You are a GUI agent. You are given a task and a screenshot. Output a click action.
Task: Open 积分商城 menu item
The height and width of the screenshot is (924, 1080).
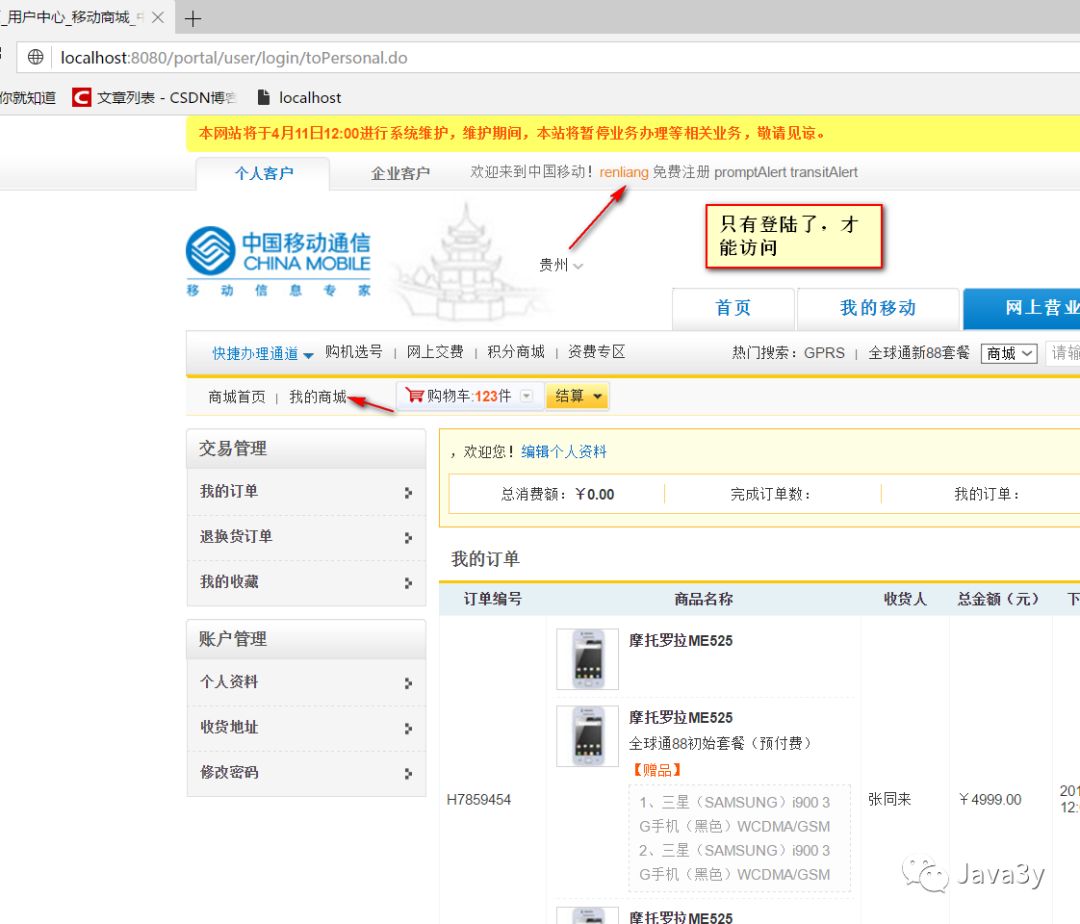click(x=516, y=352)
